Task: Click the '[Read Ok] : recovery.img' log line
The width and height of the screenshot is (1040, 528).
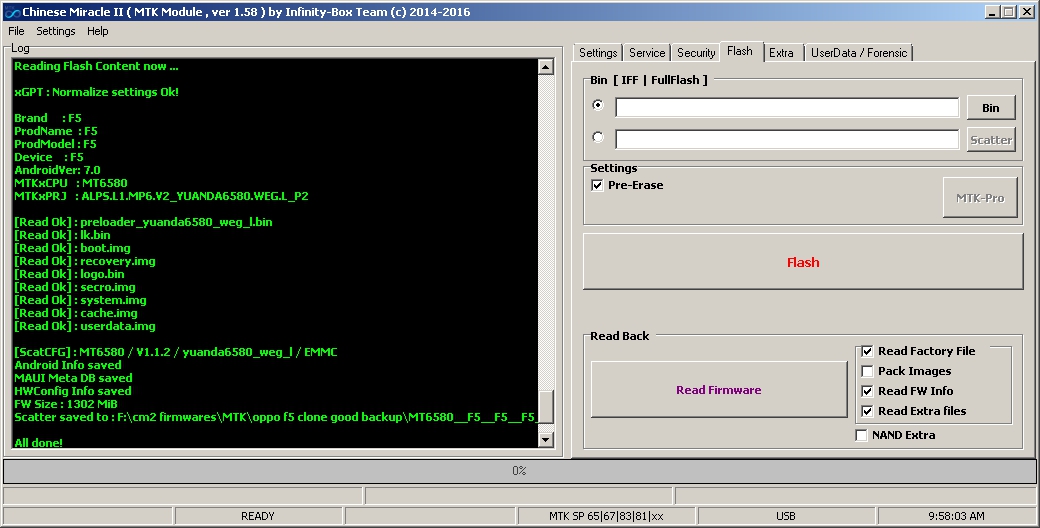Action: pyautogui.click(x=85, y=261)
